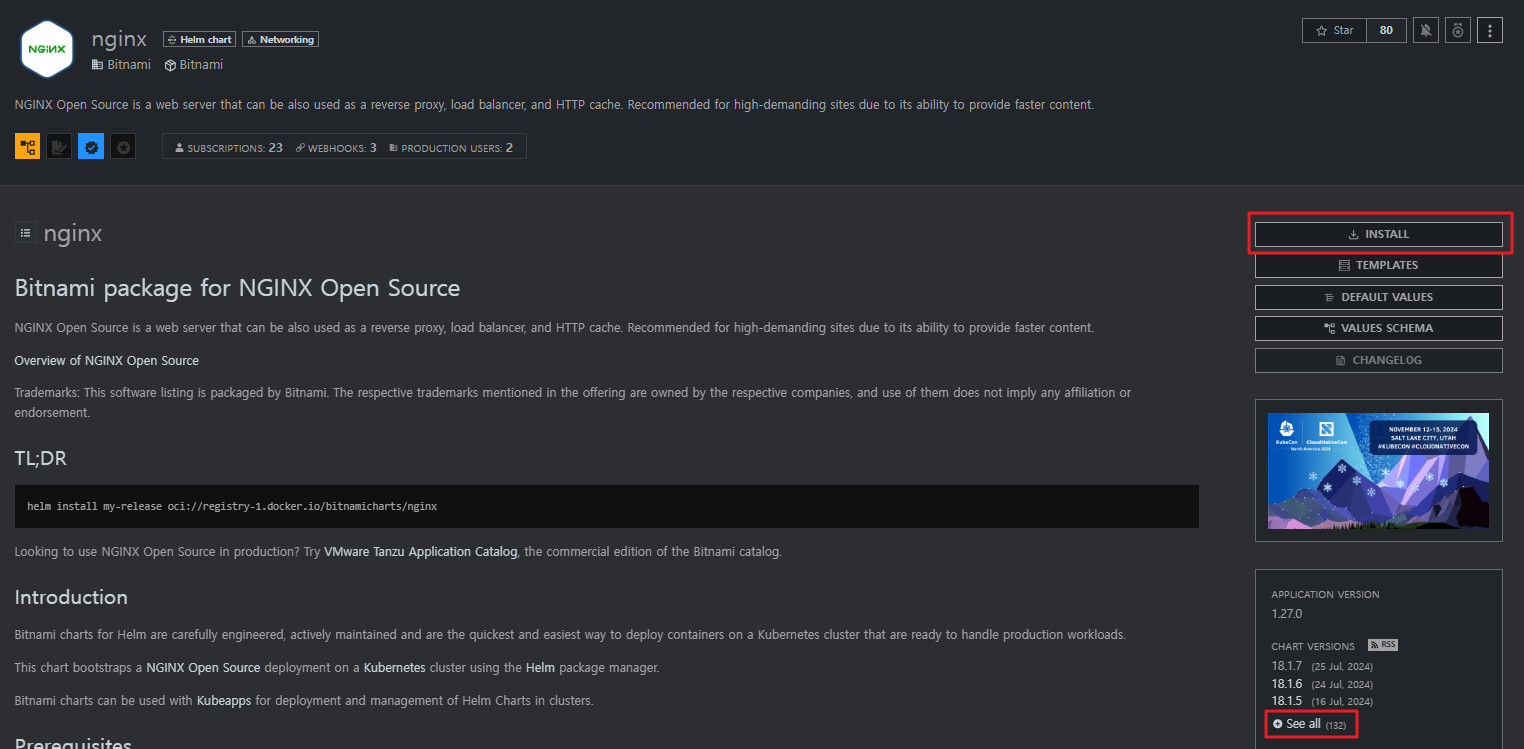Screen dimensions: 1524x749
Task: Click the RSS feed badge
Action: tap(1383, 645)
